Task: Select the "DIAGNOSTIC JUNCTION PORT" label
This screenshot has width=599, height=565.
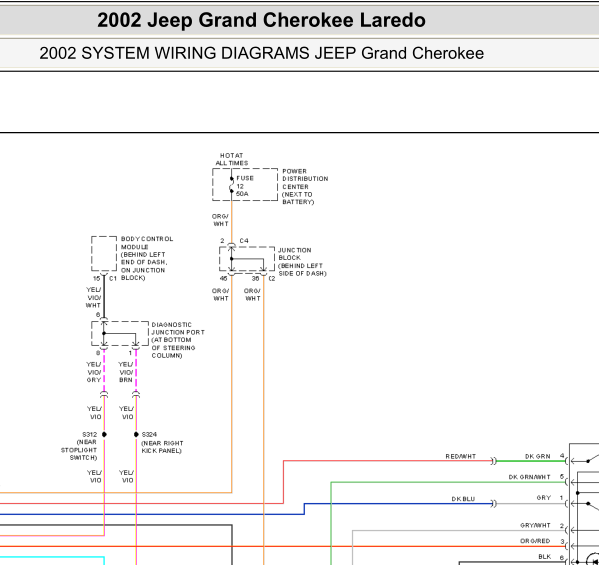Action: 178,340
